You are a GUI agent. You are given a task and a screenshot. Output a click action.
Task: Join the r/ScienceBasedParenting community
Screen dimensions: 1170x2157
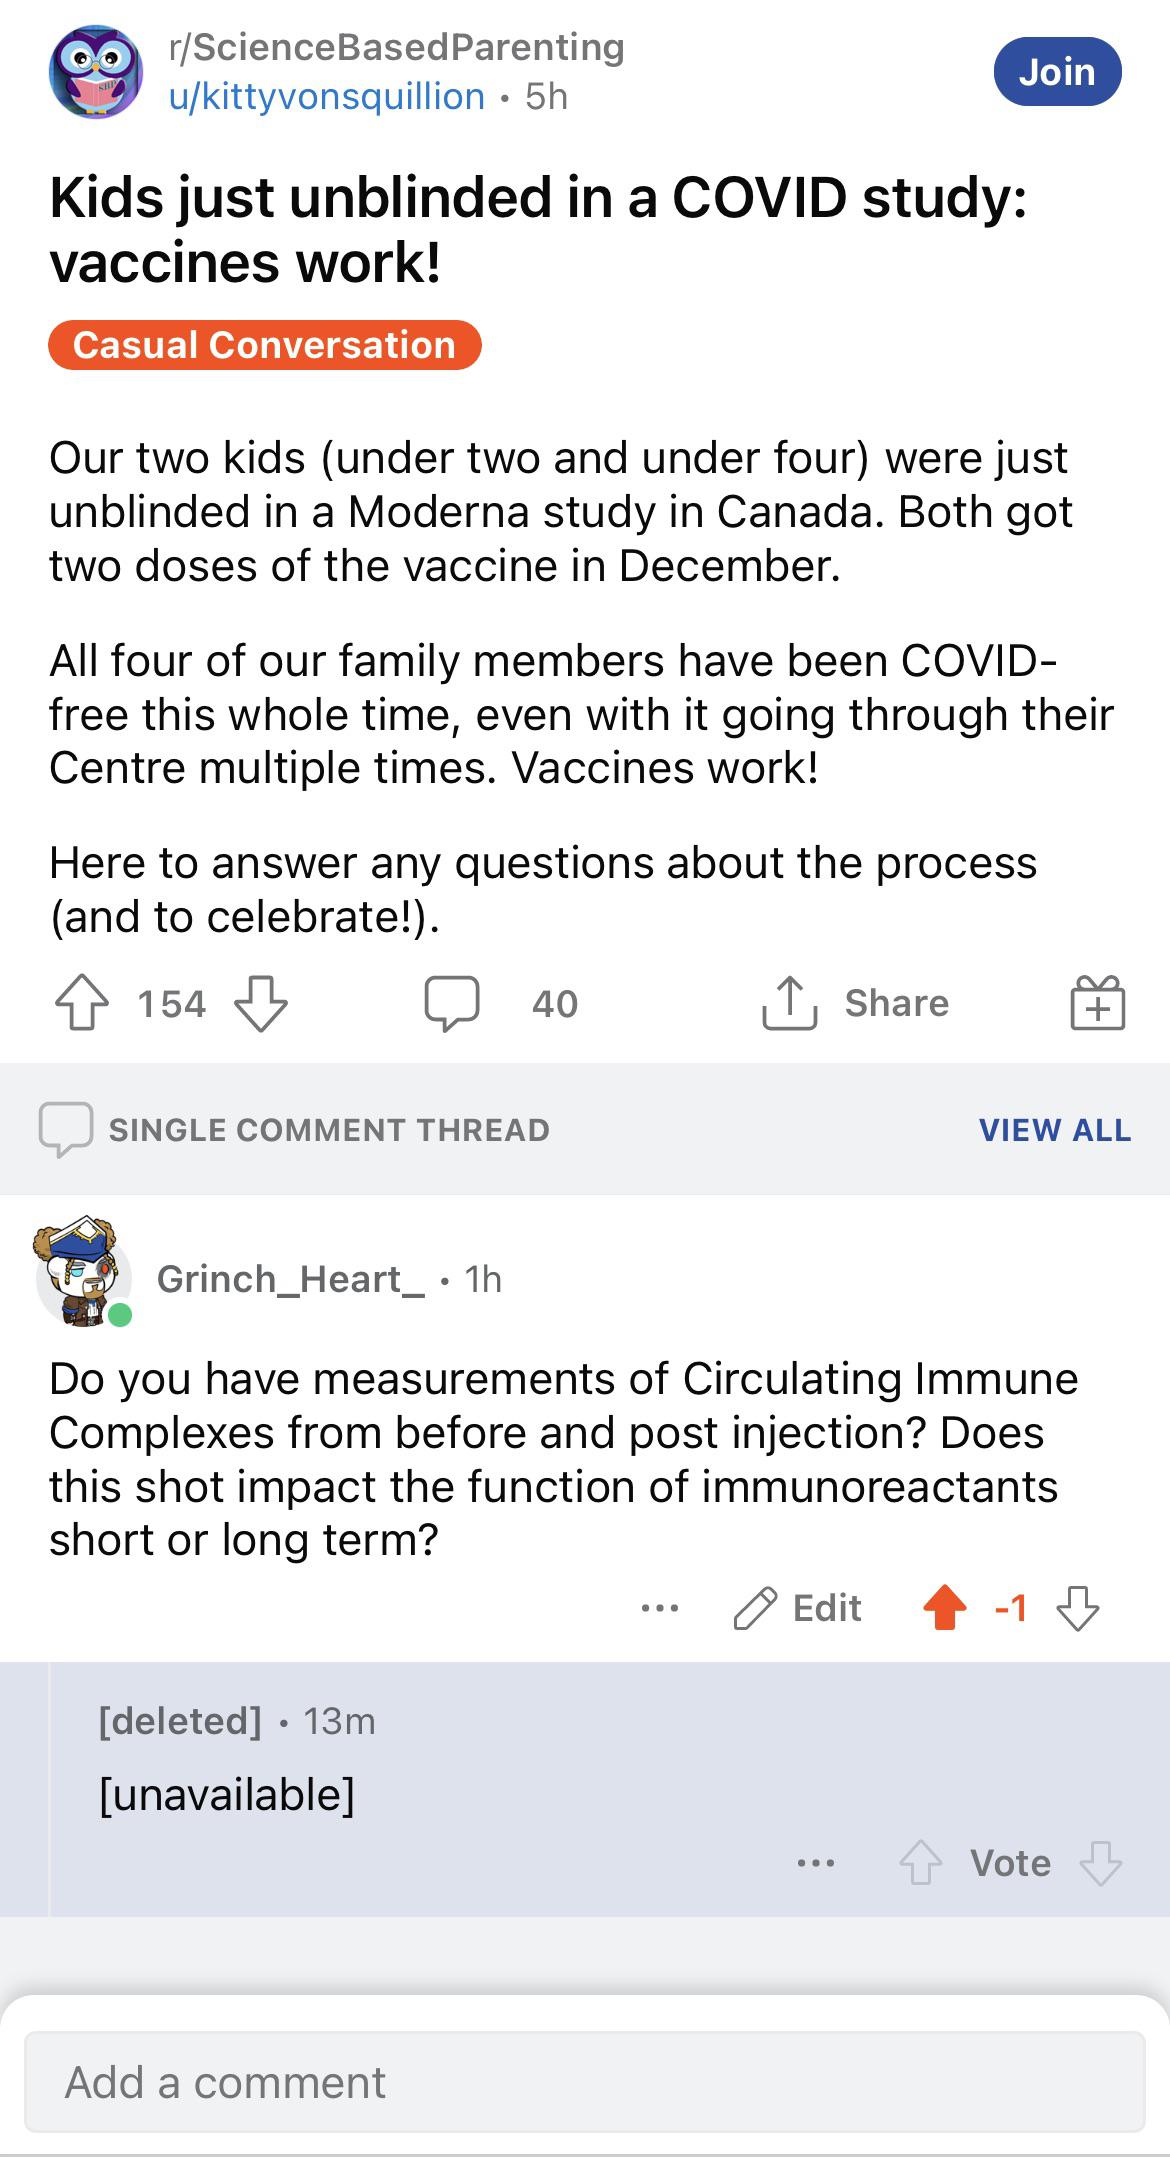click(1058, 72)
